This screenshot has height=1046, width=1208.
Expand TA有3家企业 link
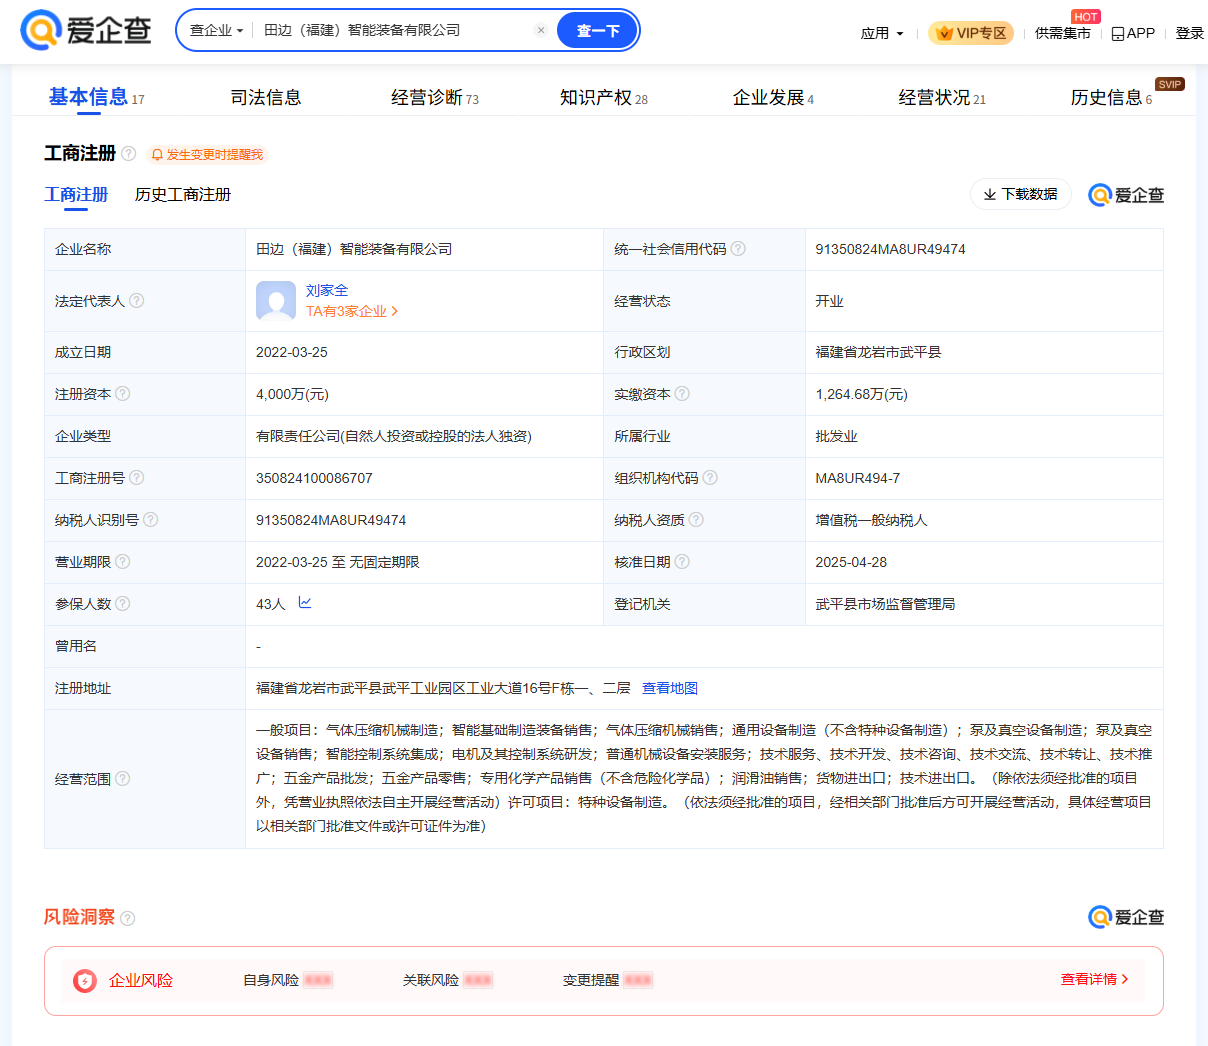click(352, 312)
